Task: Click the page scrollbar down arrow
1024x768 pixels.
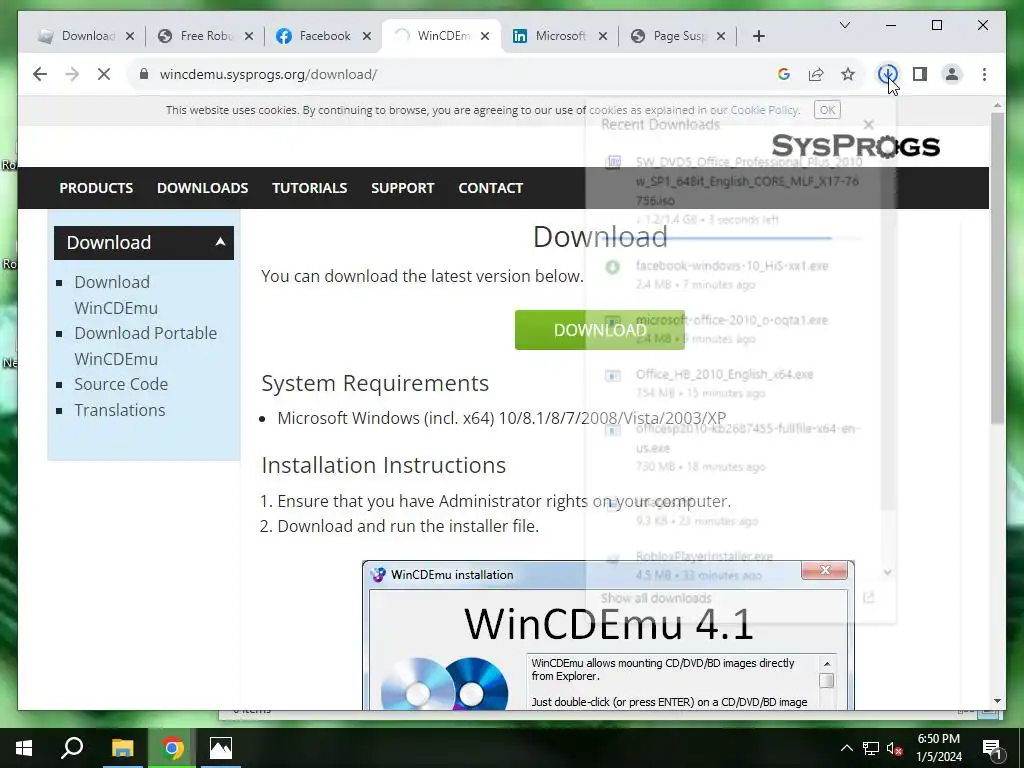Action: (x=997, y=701)
